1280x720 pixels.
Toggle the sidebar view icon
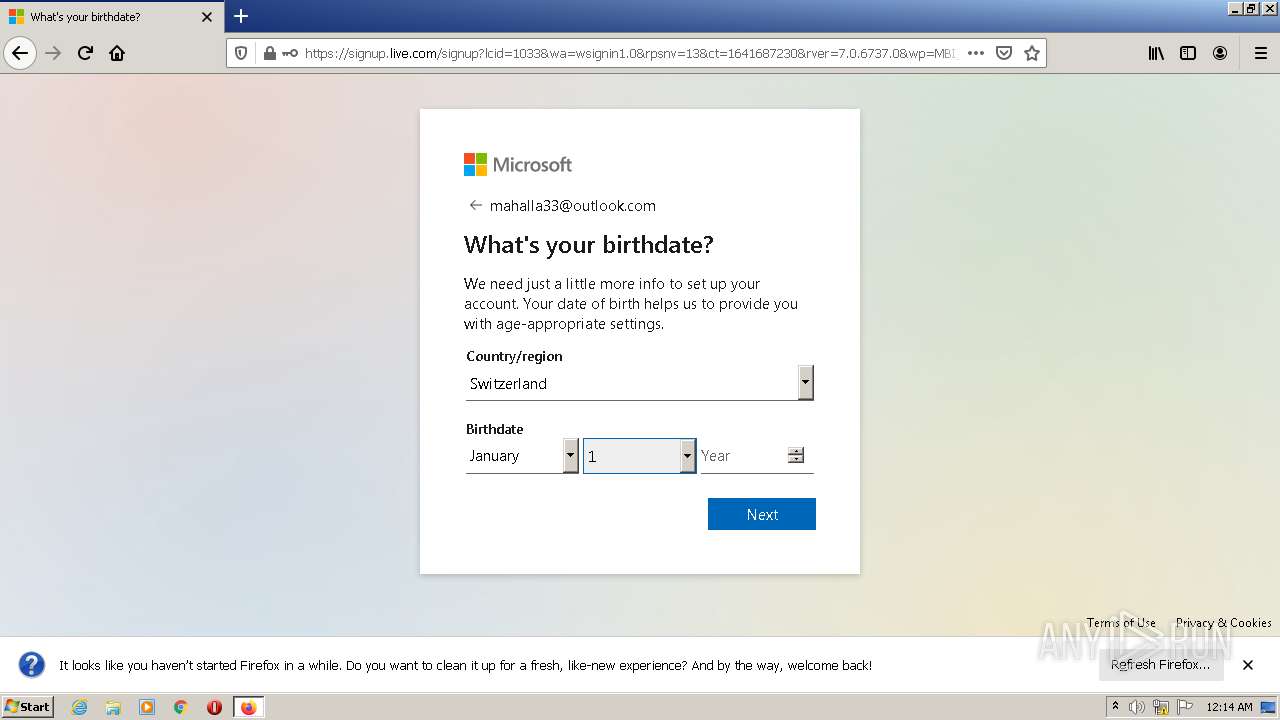[x=1188, y=53]
